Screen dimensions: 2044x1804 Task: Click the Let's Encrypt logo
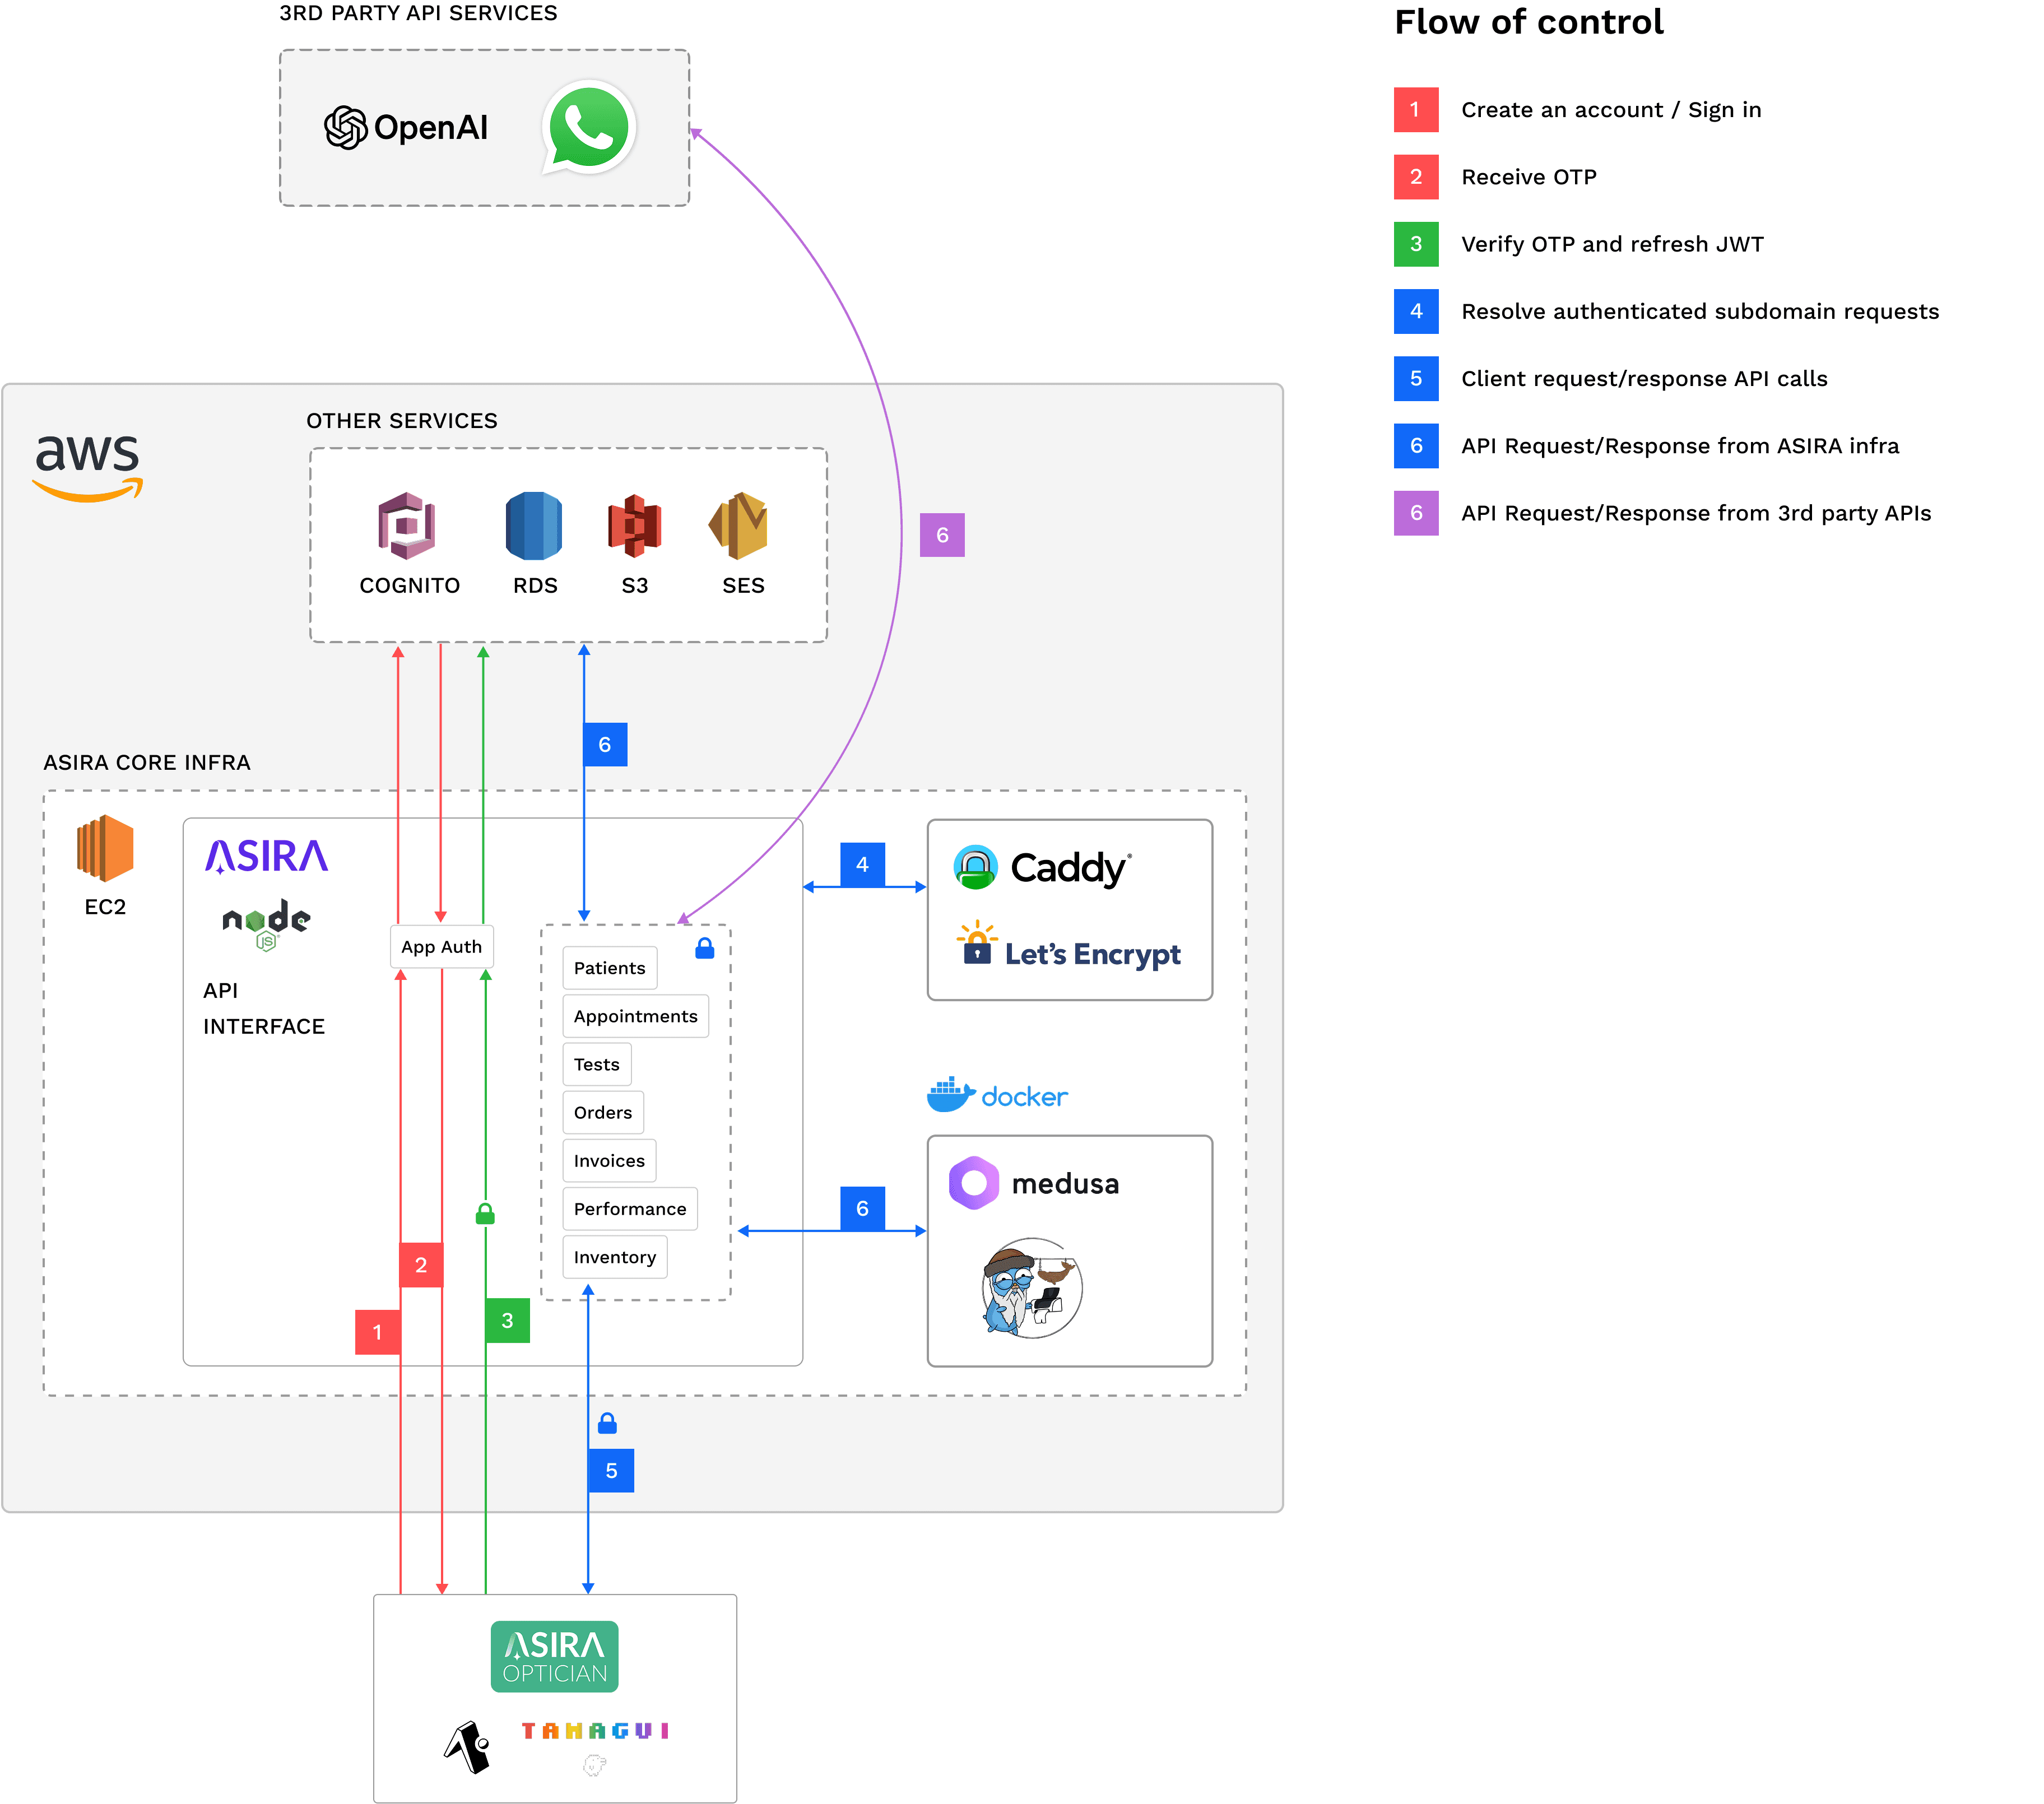(1069, 948)
